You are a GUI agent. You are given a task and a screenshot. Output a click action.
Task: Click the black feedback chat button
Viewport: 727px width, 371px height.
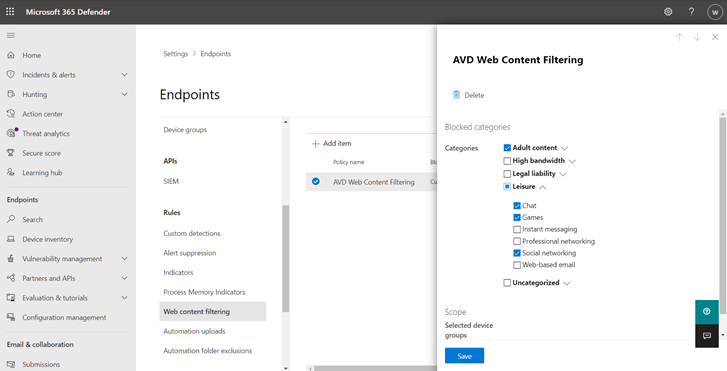click(x=707, y=336)
